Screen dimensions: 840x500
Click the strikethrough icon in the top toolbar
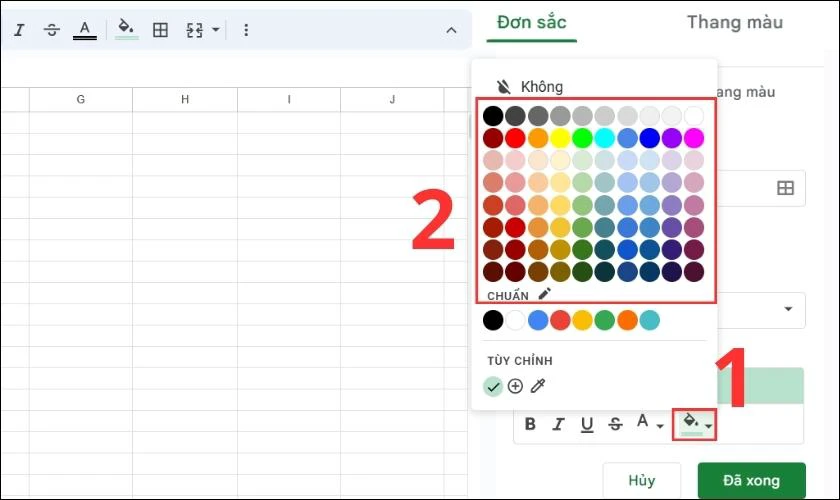click(51, 30)
